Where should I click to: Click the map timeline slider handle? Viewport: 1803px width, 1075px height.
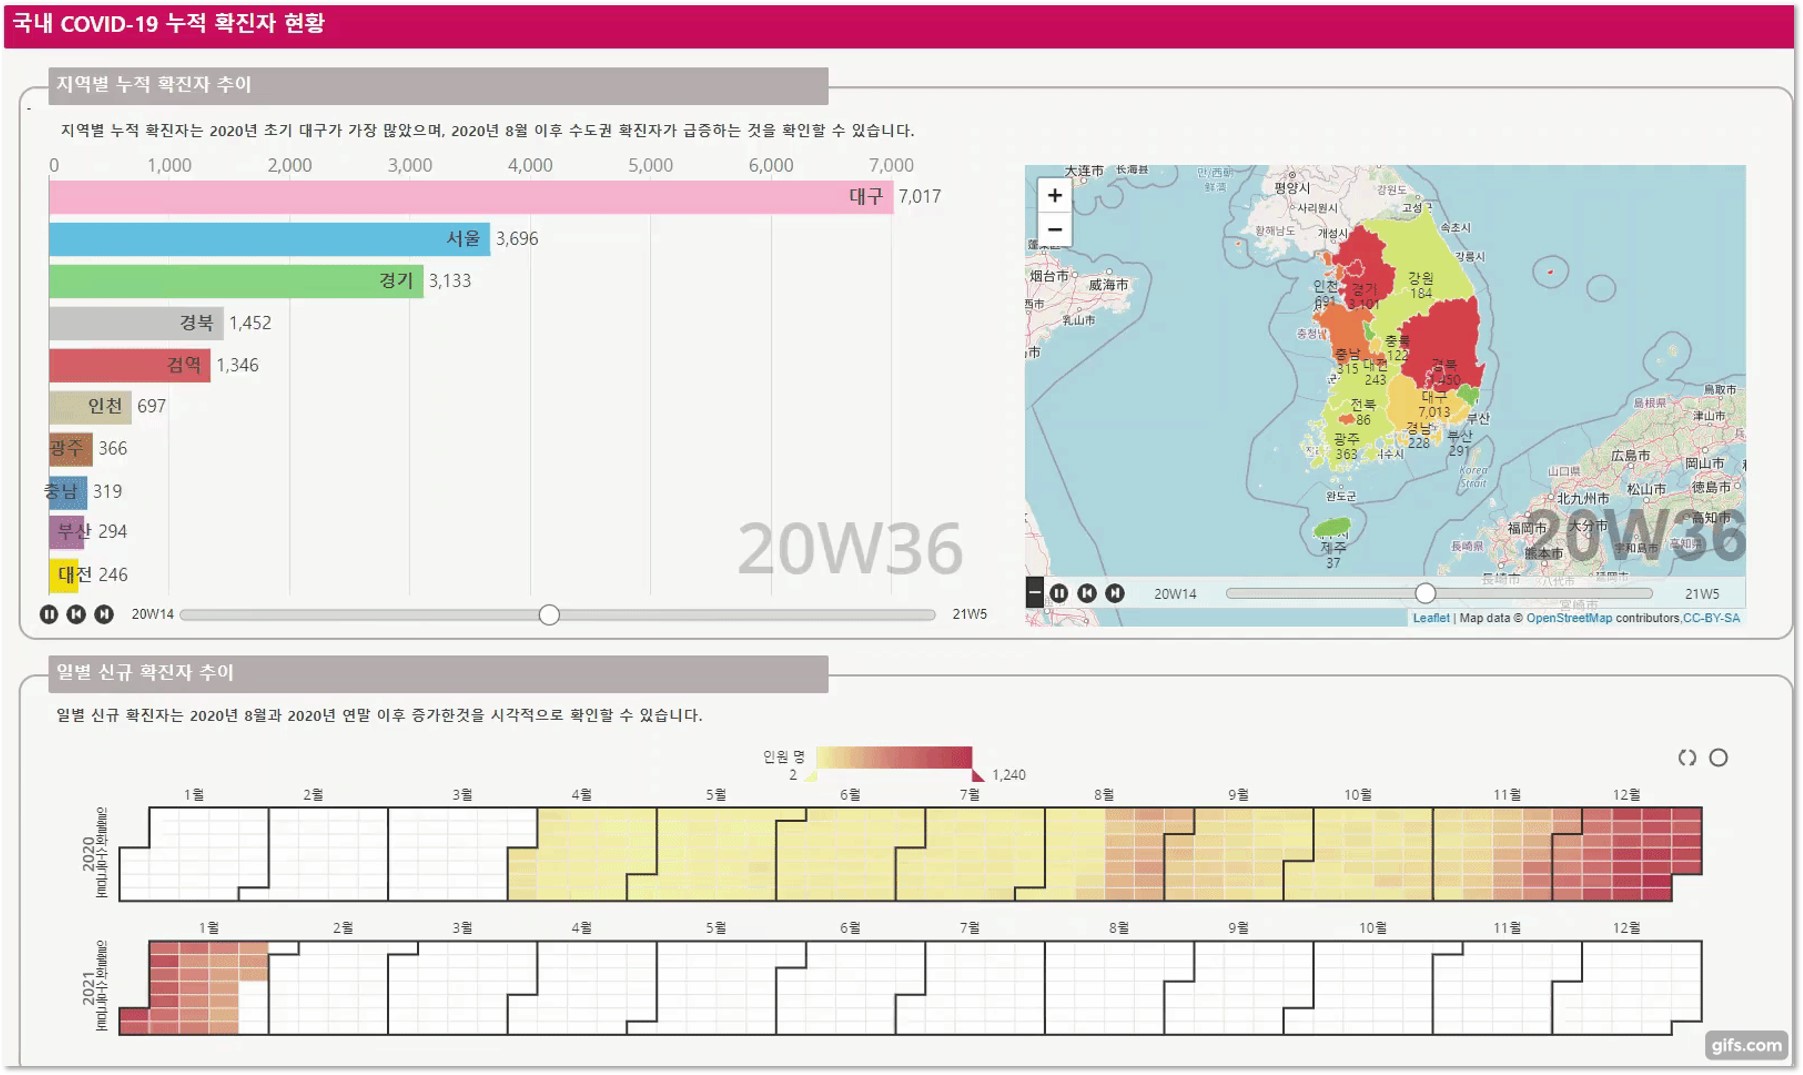1425,594
